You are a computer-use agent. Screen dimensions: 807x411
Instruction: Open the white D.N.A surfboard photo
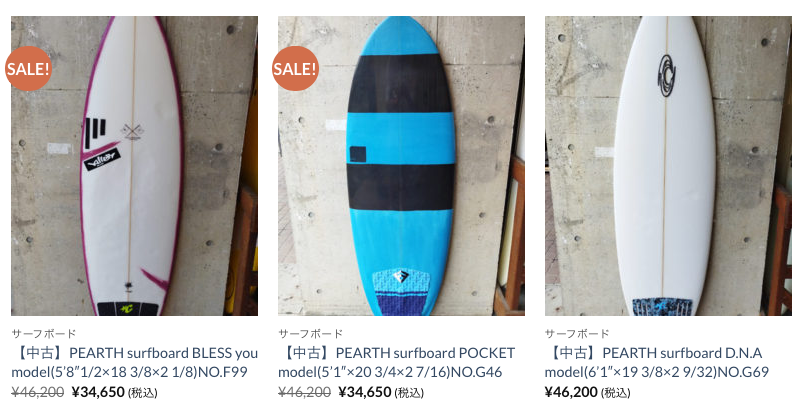pos(668,166)
